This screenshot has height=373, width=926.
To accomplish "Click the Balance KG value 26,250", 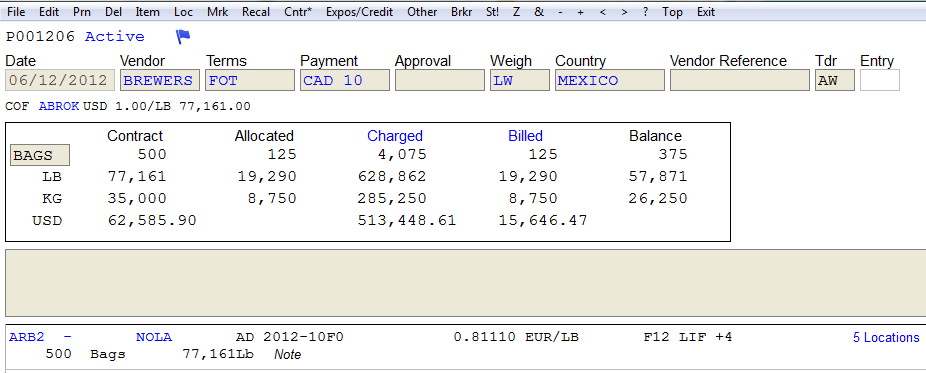I will pos(658,198).
